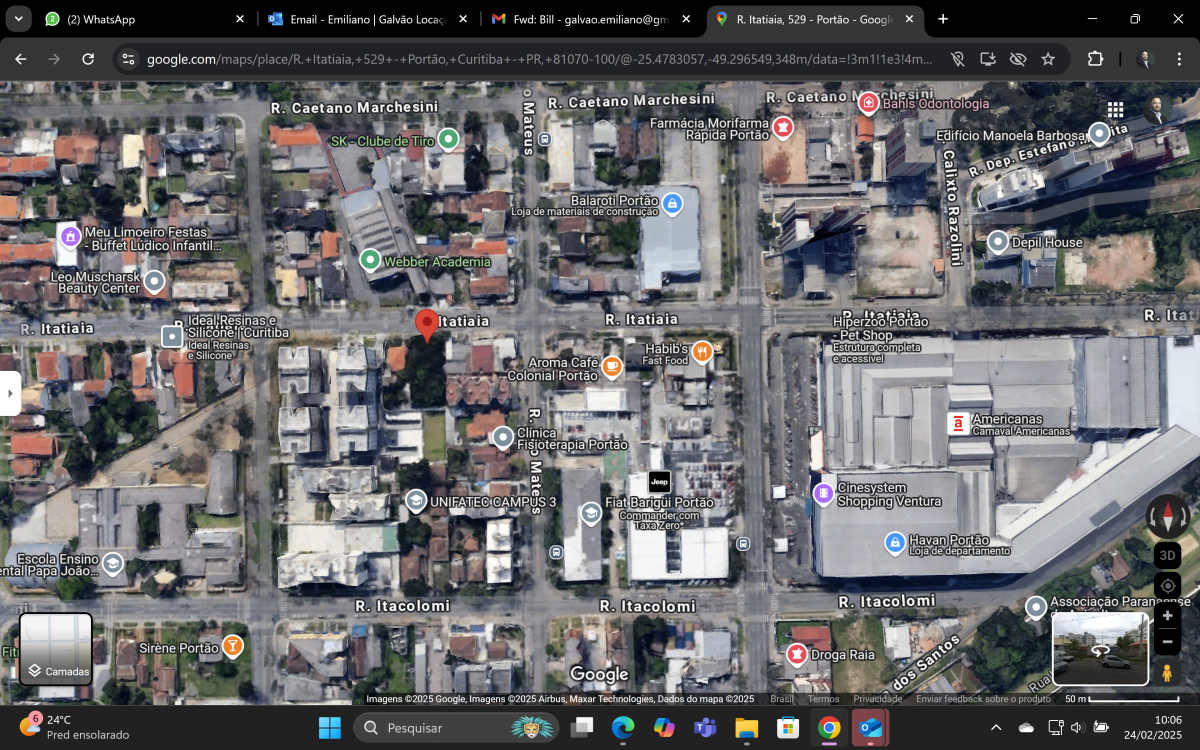The height and width of the screenshot is (750, 1200).
Task: Click Enviar feedback sobre o produto
Action: 983,699
